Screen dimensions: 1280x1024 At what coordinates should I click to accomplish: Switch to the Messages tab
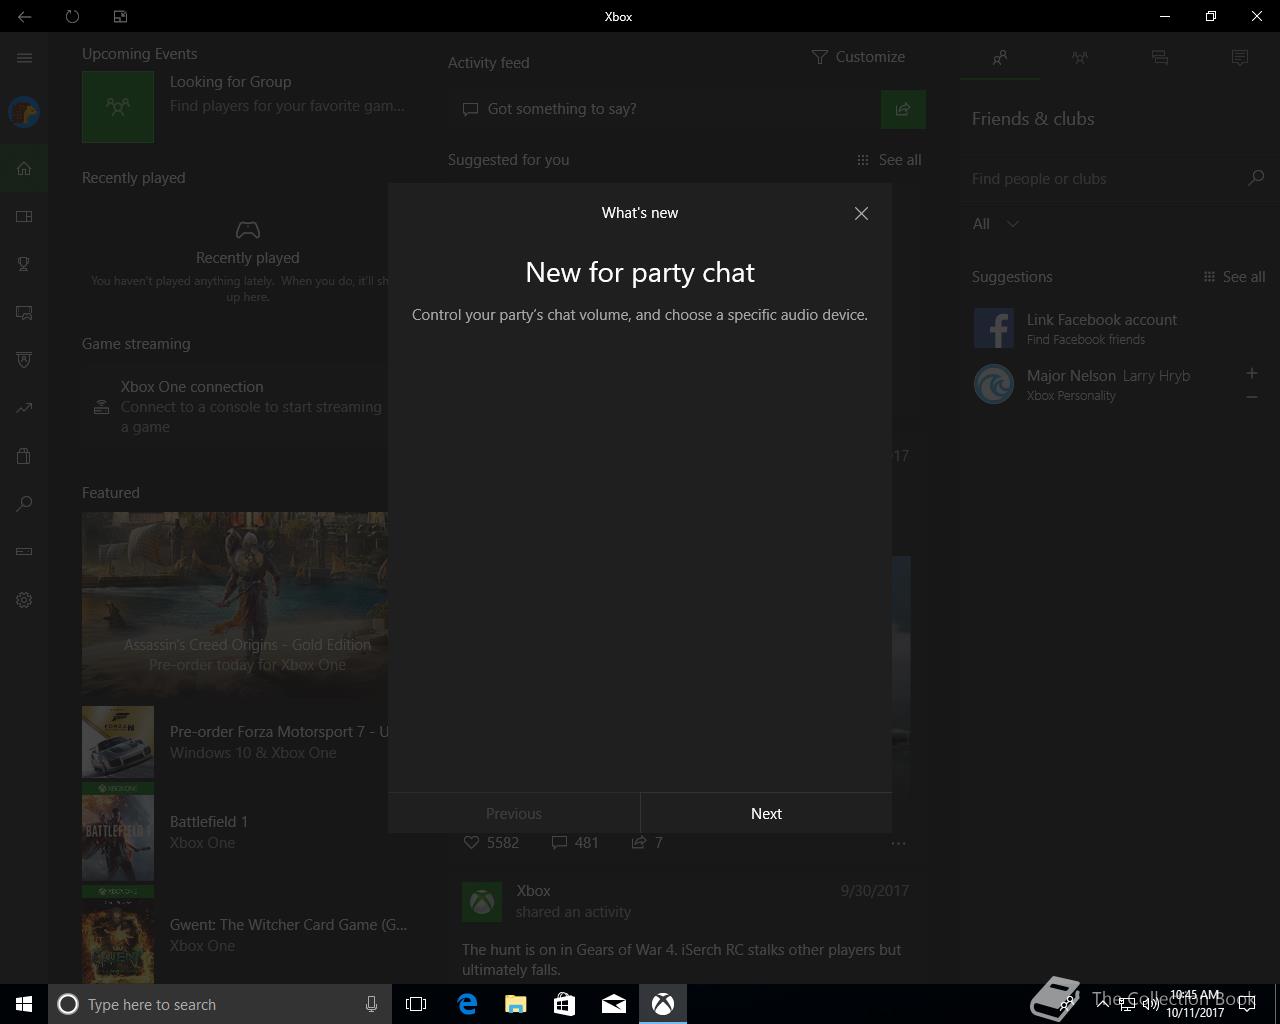(1160, 58)
